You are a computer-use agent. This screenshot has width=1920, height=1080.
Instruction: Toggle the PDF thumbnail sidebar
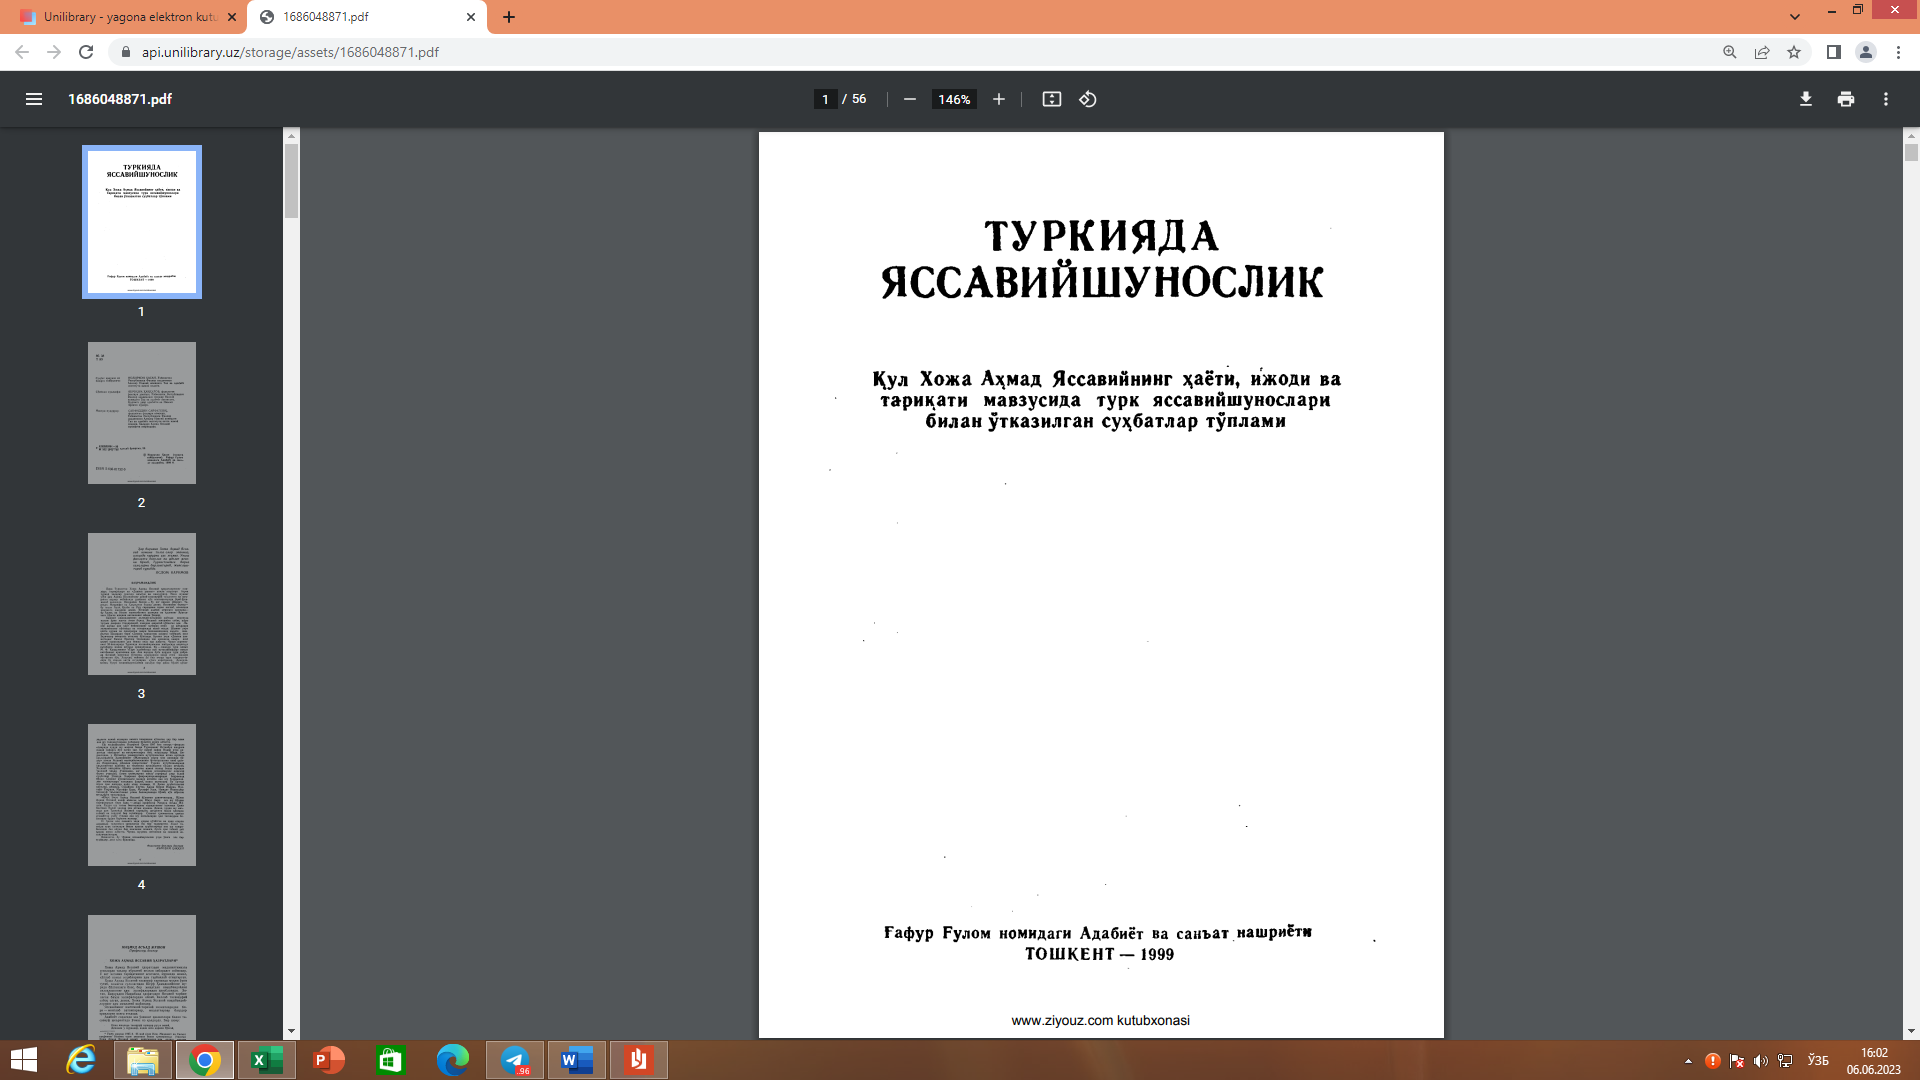34,99
